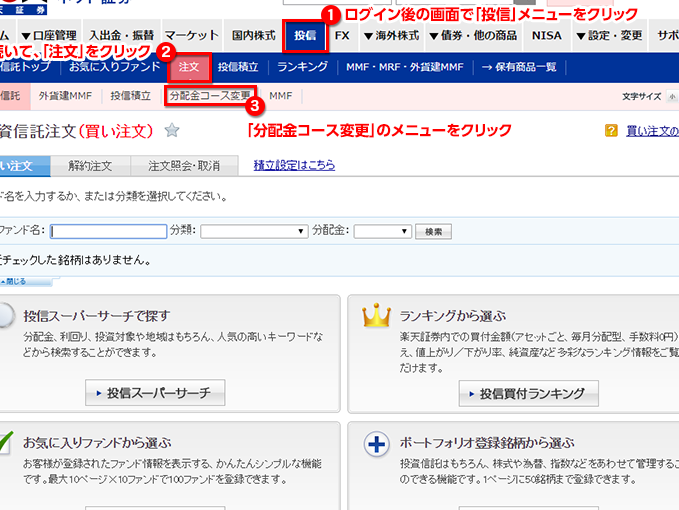The height and width of the screenshot is (510, 679).
Task: Expand the 設定・変更 dropdown menu
Action: point(609,36)
